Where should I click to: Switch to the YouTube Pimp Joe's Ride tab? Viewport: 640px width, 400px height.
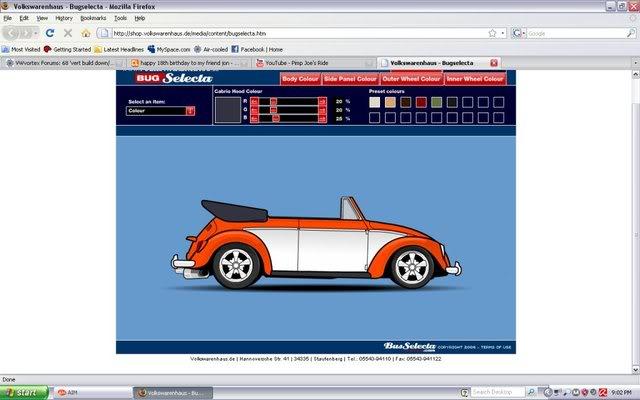tap(313, 63)
